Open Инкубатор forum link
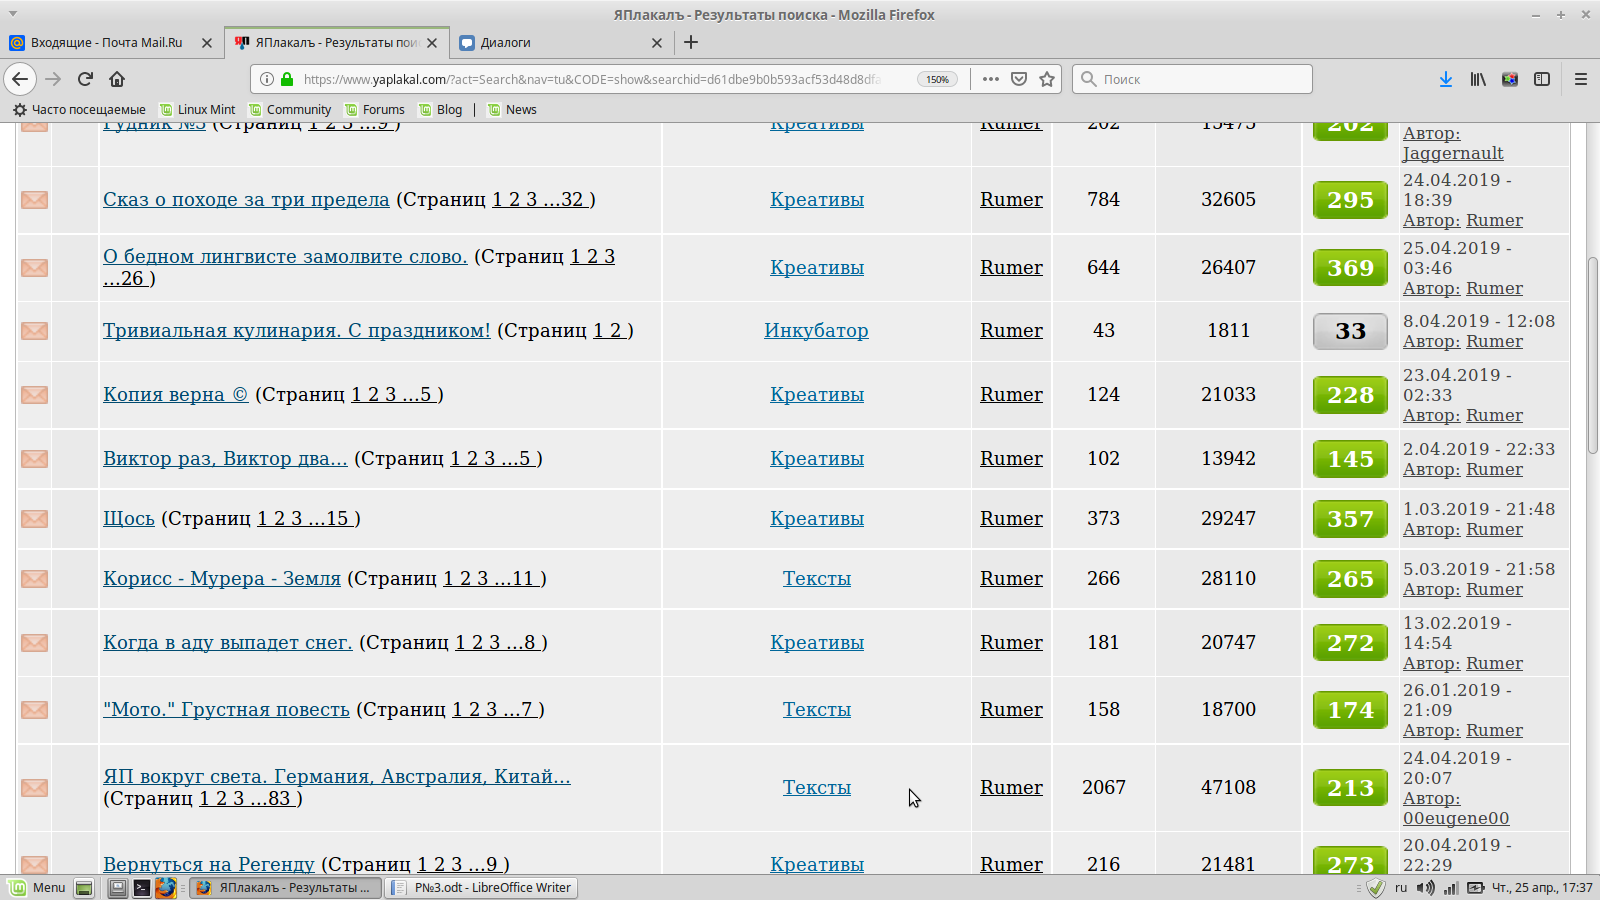 pyautogui.click(x=816, y=330)
